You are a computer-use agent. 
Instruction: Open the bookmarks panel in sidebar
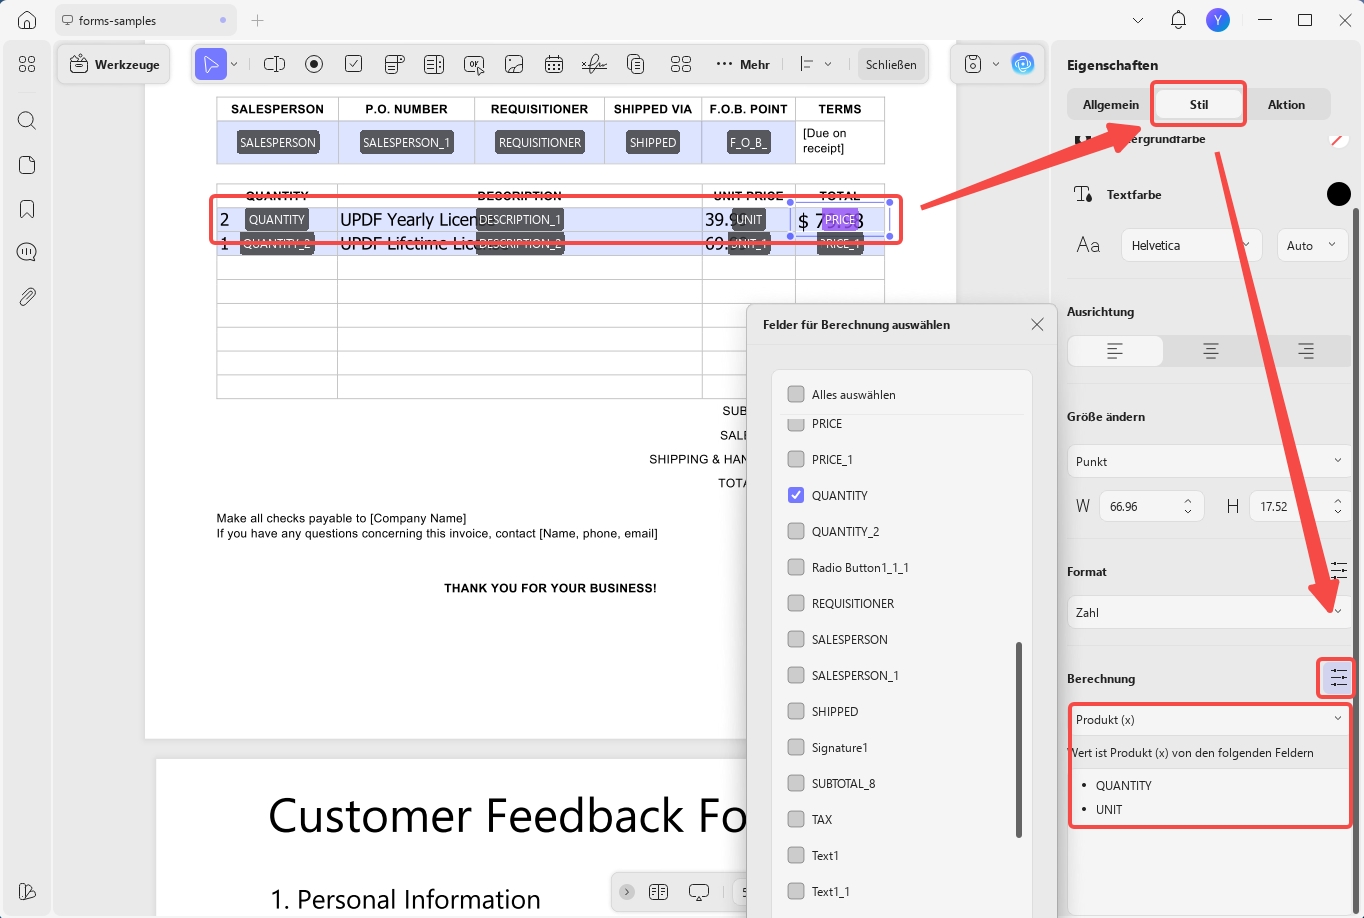27,209
